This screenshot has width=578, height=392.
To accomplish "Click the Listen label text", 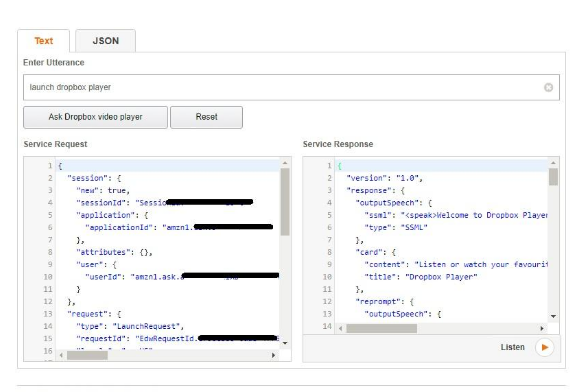I will [512, 347].
